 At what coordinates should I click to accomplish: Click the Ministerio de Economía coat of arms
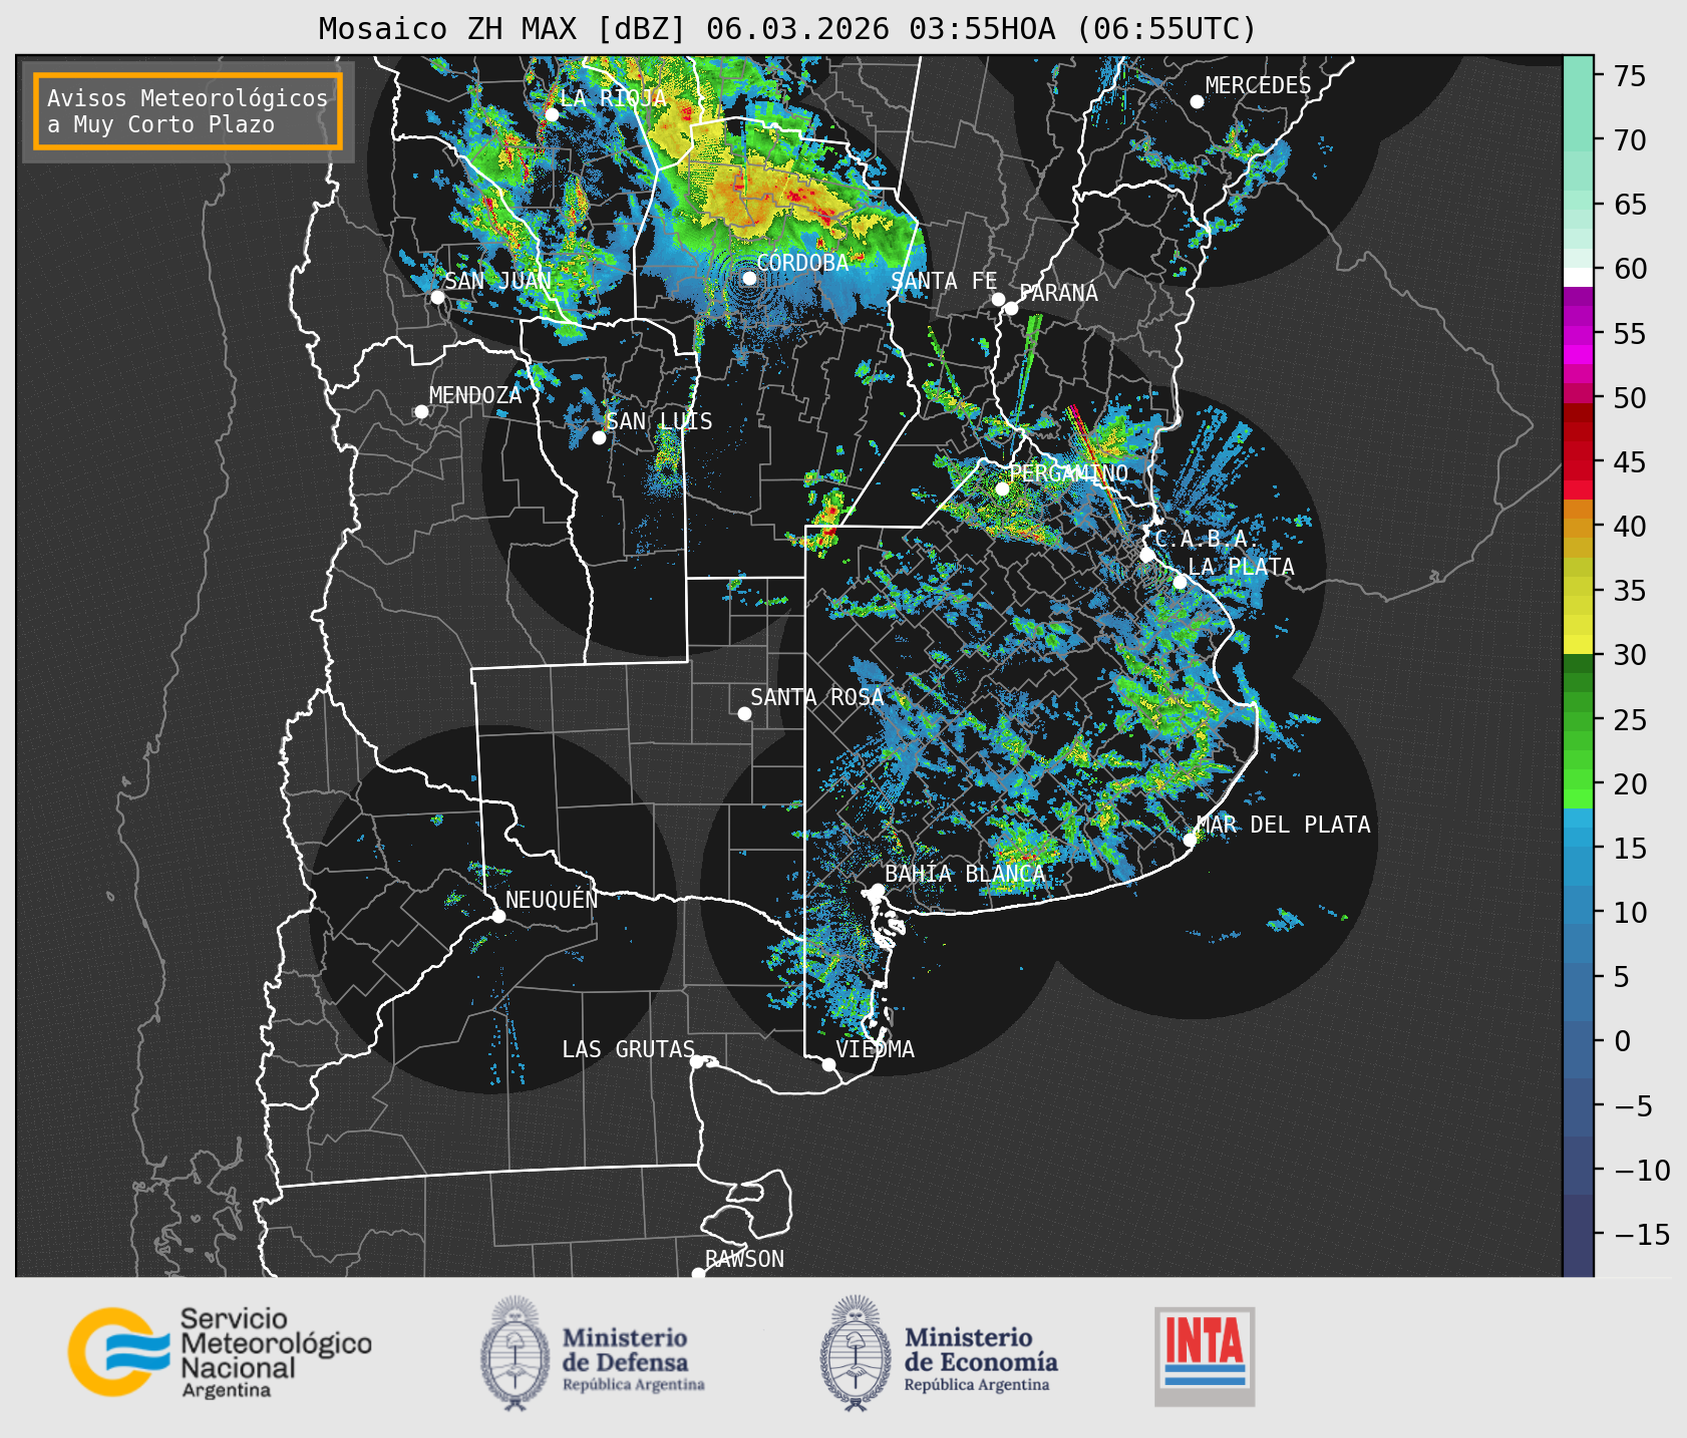click(855, 1353)
